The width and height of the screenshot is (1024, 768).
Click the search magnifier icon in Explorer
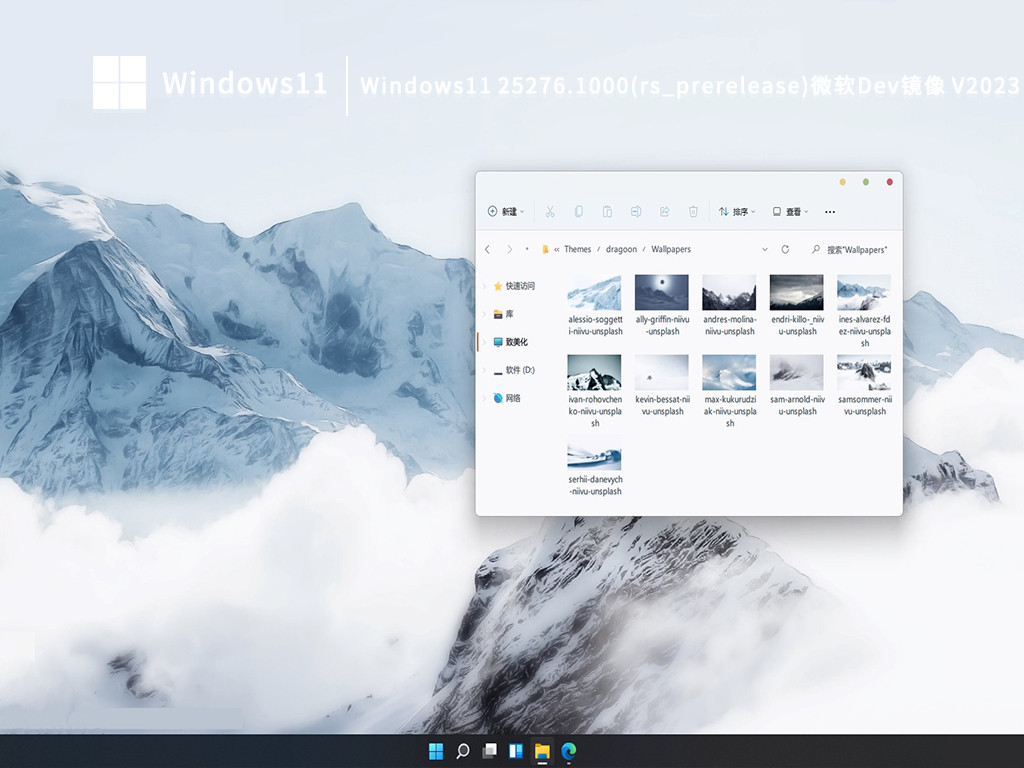coord(816,248)
